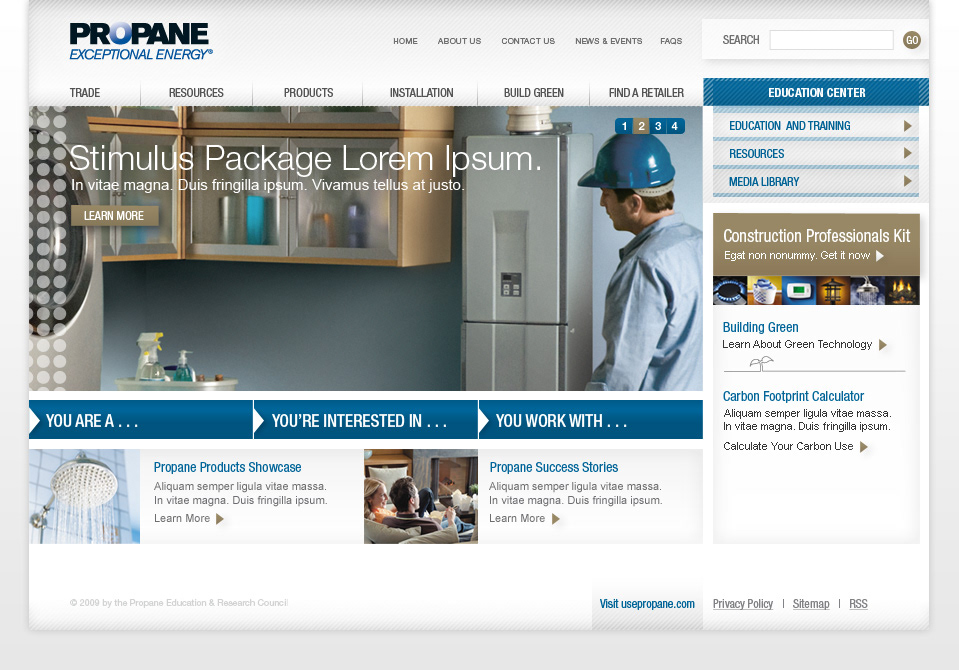959x670 pixels.
Task: Click the gas burner flame thumbnail
Action: 730,290
